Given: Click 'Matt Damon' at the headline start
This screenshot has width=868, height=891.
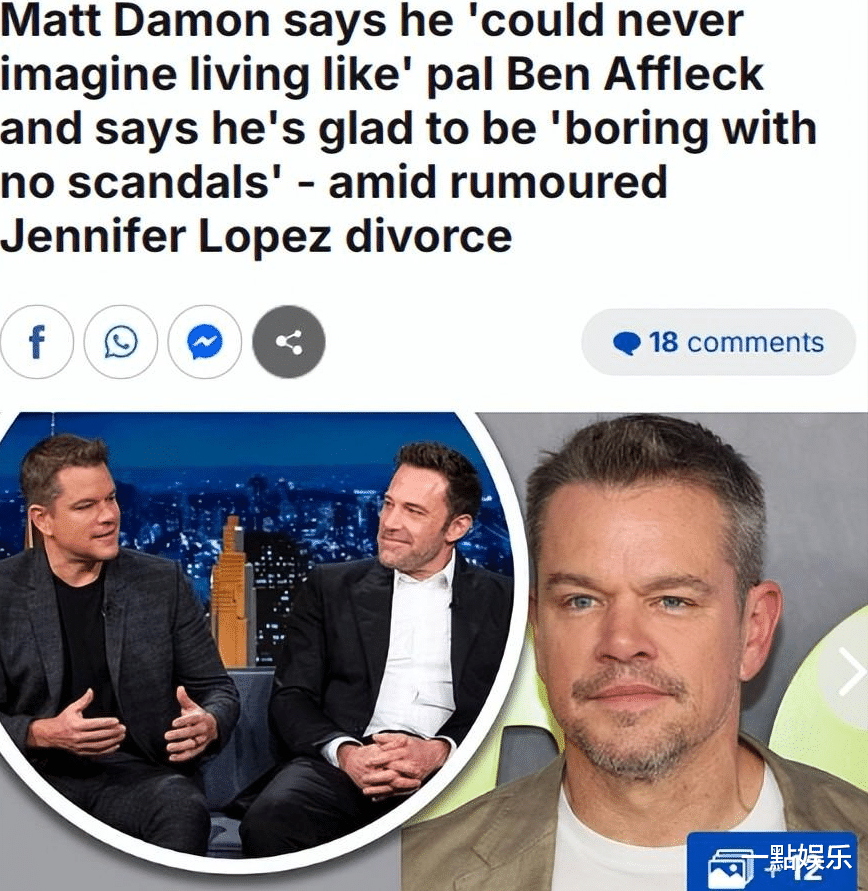Looking at the screenshot, I should [135, 21].
